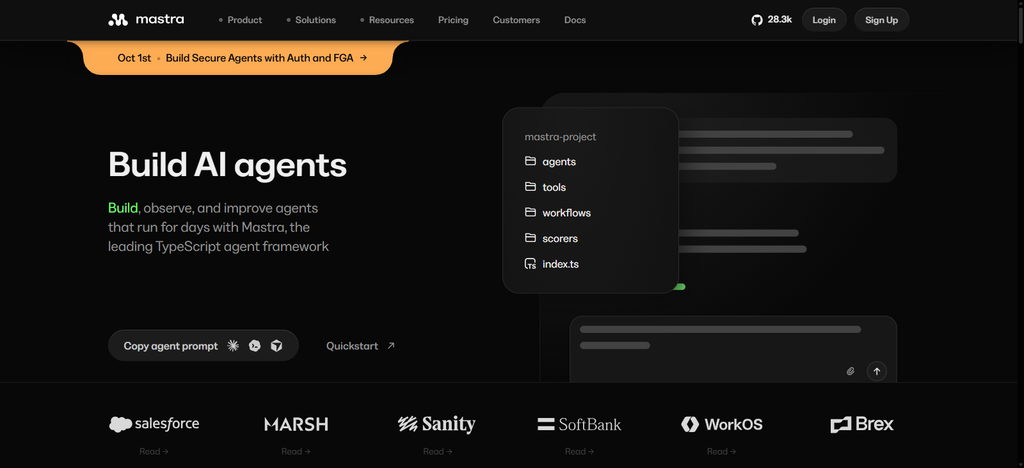Viewport: 1024px width, 468px height.
Task: Click the green Build word in tagline
Action: coord(123,208)
